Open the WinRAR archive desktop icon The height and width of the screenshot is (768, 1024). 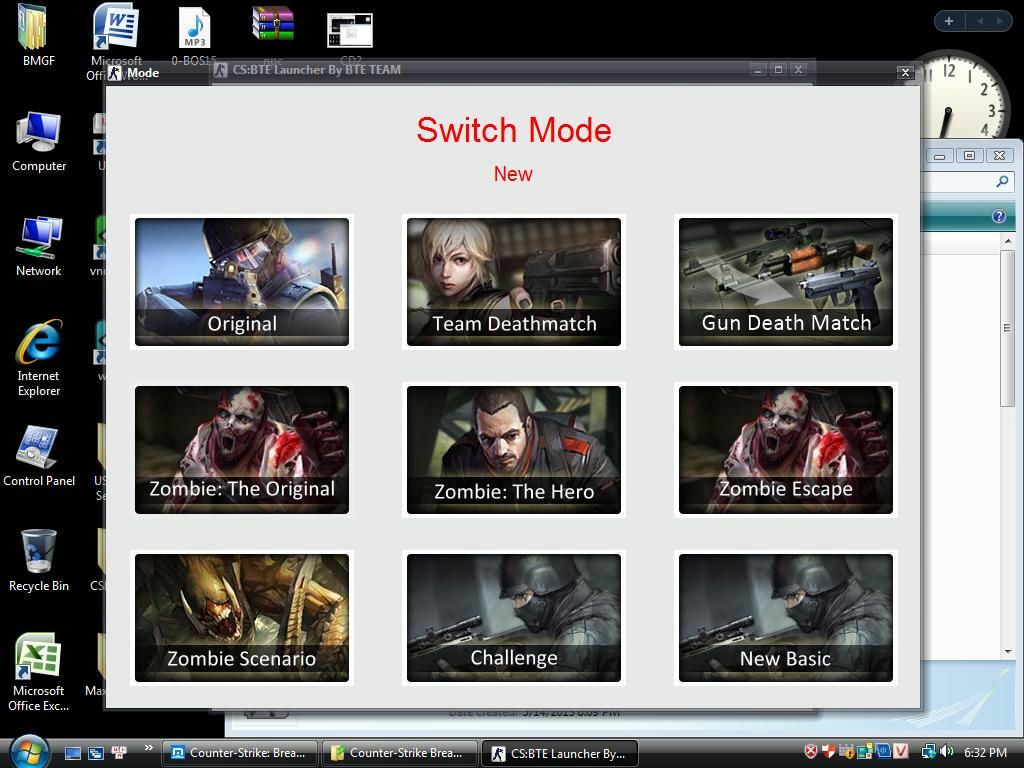pos(273,24)
